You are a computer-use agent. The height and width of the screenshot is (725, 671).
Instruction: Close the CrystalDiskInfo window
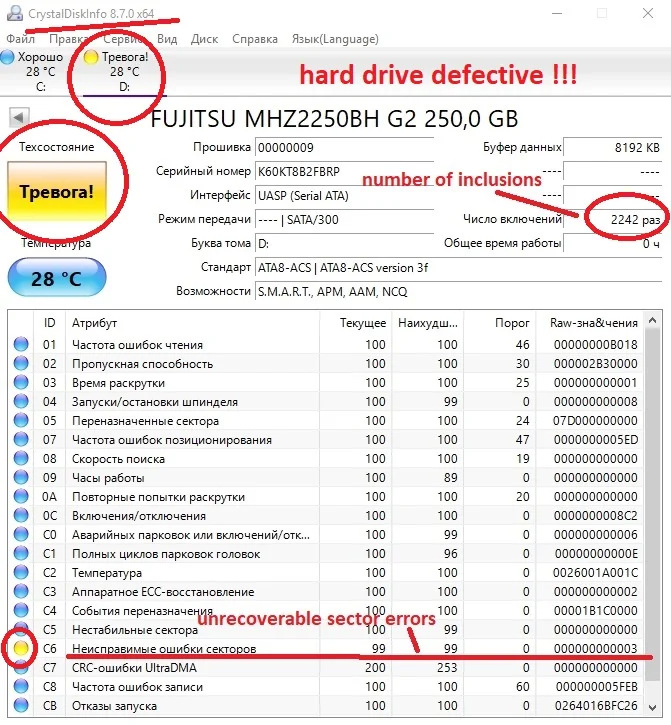coord(648,13)
